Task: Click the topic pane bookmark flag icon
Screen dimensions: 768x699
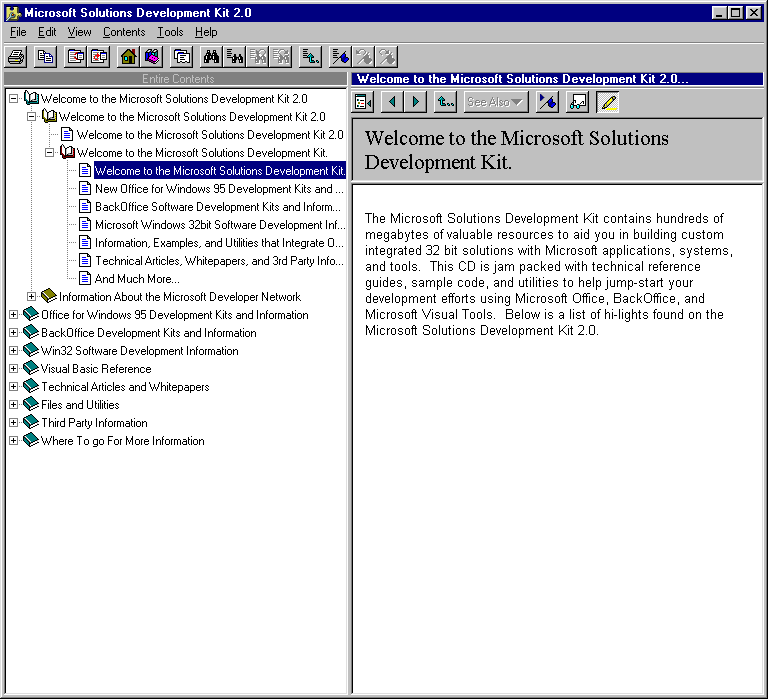Action: (x=547, y=102)
